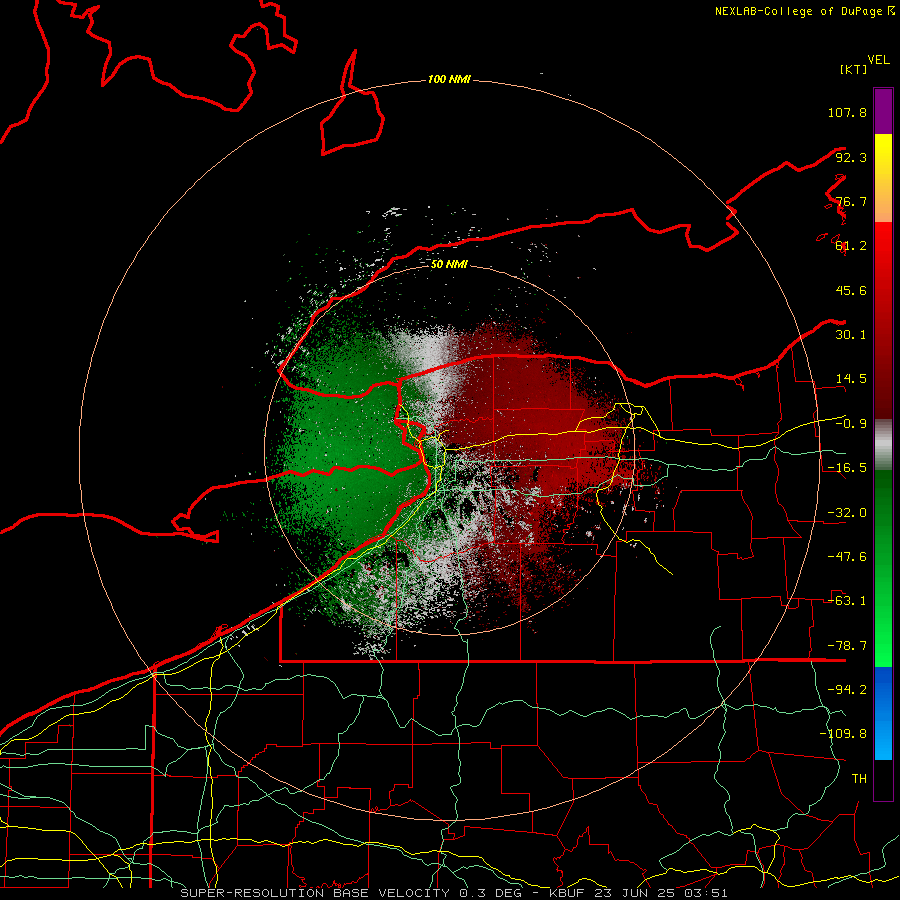Click the '[KT]' units label
Viewport: 900px width, 900px height.
pyautogui.click(x=854, y=69)
